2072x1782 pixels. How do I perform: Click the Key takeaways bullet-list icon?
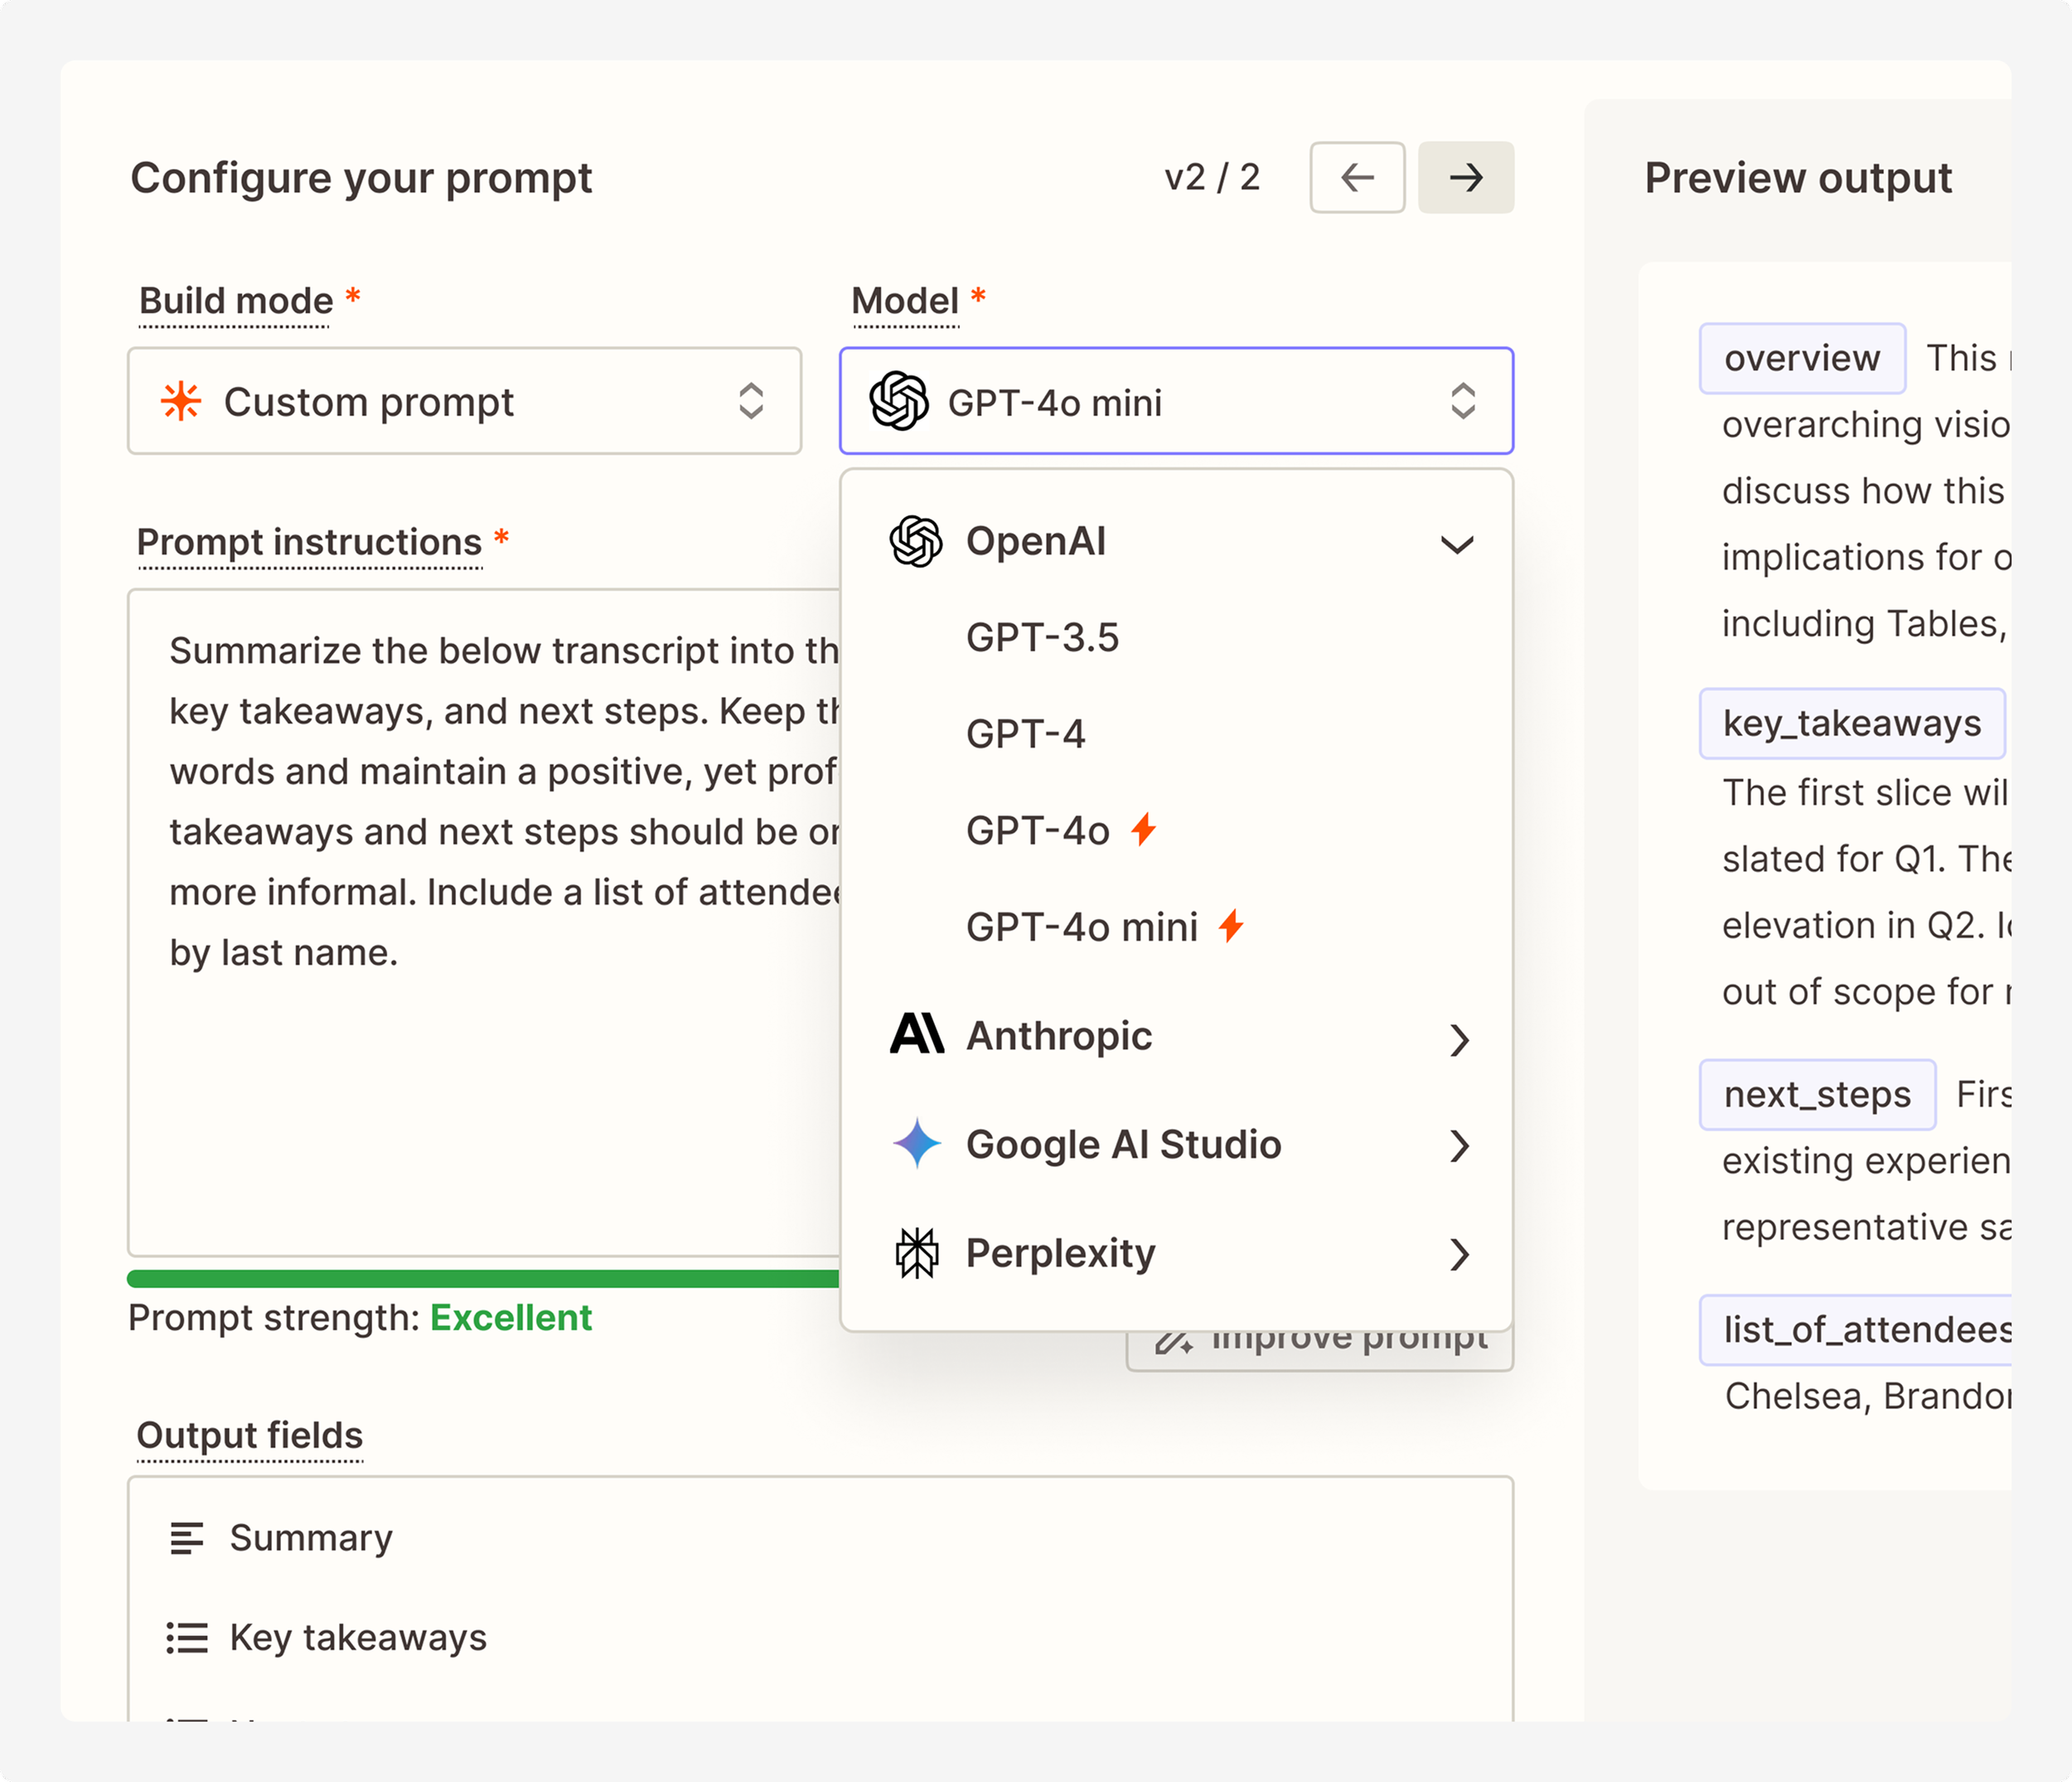pyautogui.click(x=187, y=1637)
